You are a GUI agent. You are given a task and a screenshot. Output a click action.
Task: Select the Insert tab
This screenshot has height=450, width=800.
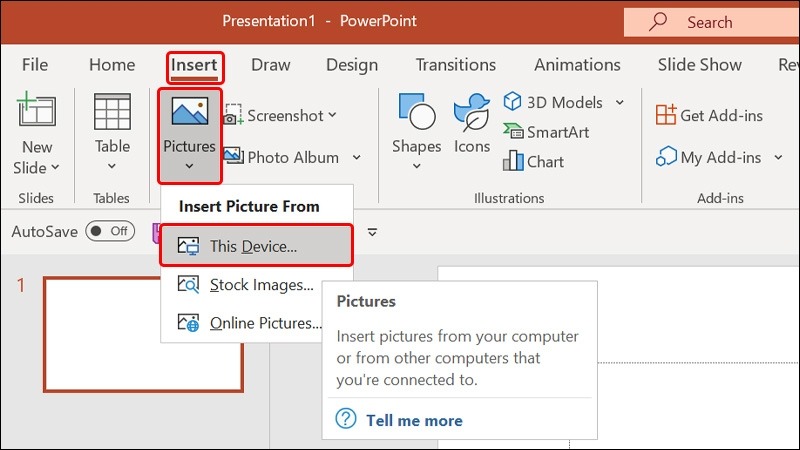tap(194, 65)
